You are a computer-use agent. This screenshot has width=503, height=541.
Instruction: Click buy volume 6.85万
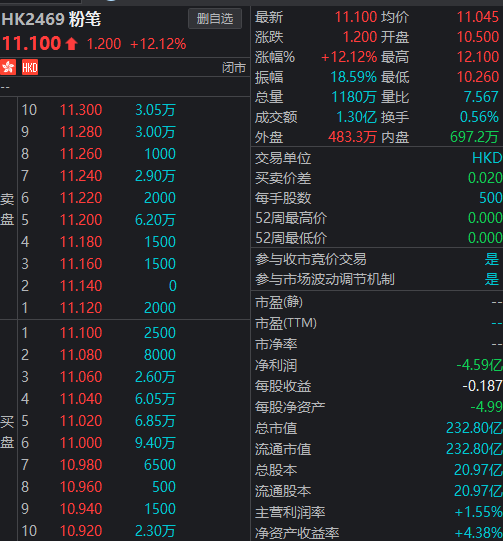point(155,421)
